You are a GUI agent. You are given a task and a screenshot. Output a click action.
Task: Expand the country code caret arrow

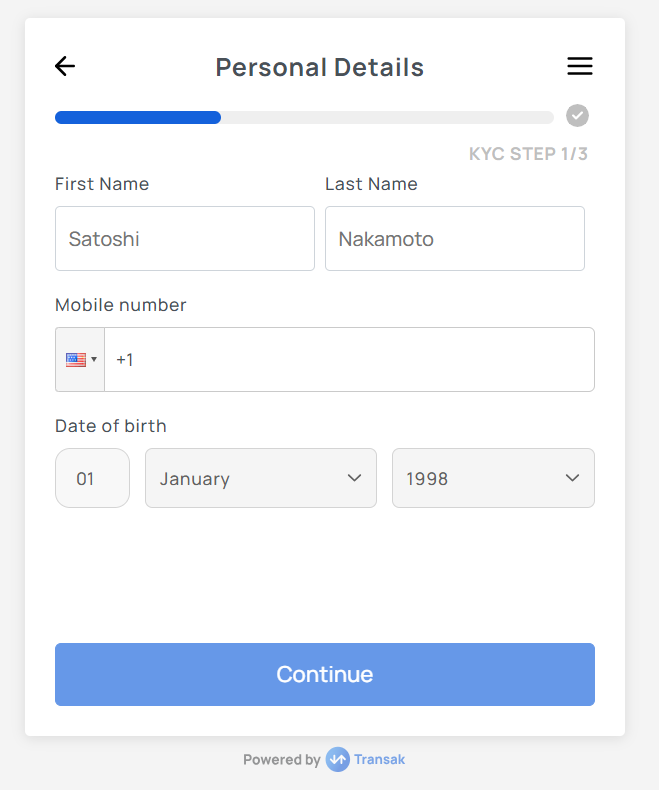click(94, 360)
